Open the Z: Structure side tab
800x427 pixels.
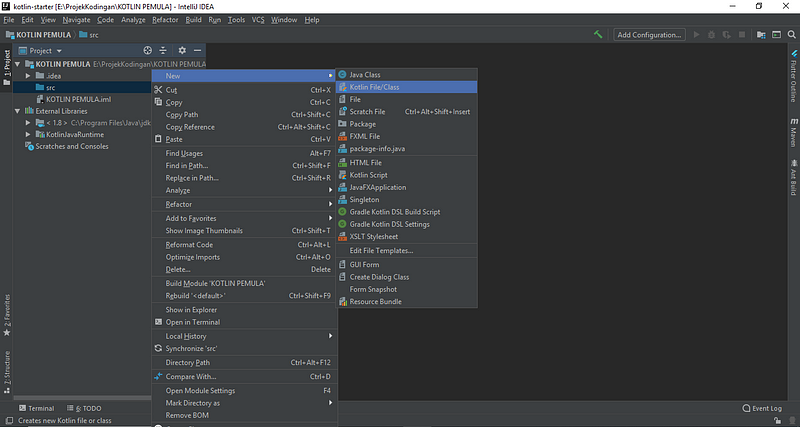(7, 372)
